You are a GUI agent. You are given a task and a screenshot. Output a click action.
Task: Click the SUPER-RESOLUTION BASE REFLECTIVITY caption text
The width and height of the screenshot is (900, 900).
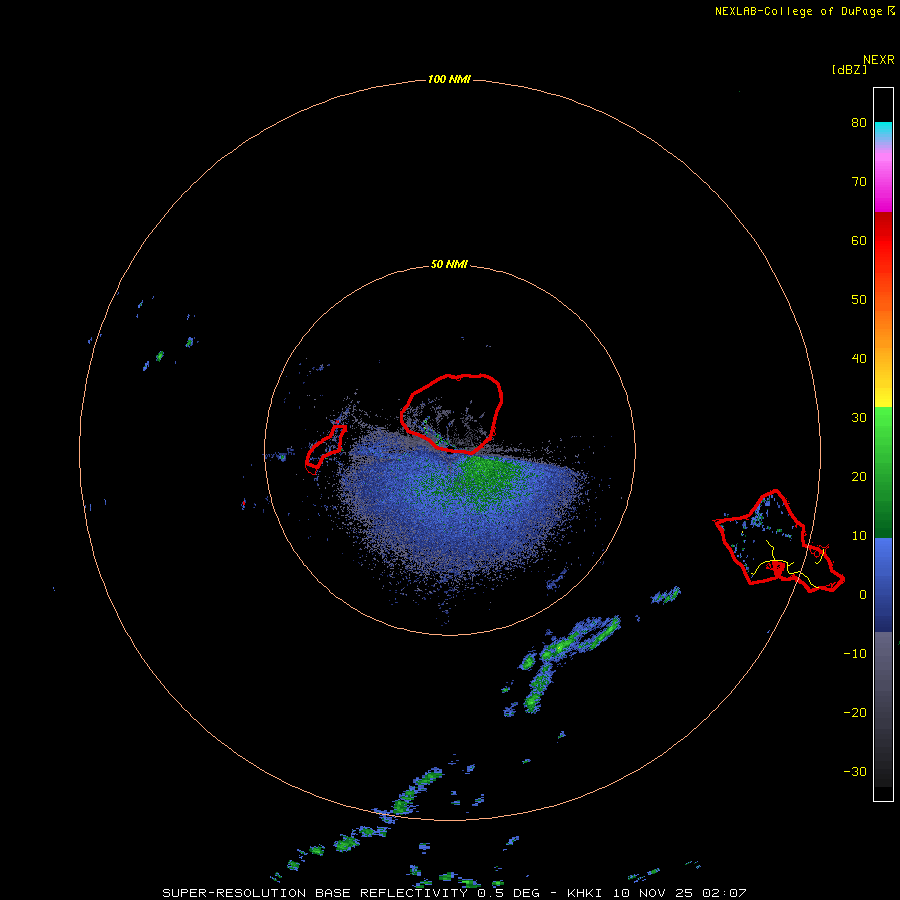(x=315, y=893)
